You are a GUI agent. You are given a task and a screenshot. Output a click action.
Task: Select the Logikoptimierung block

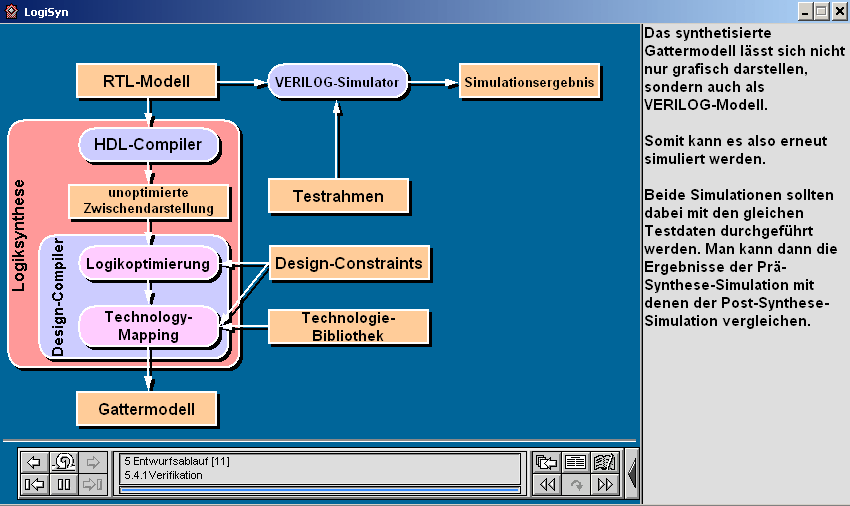click(x=149, y=264)
